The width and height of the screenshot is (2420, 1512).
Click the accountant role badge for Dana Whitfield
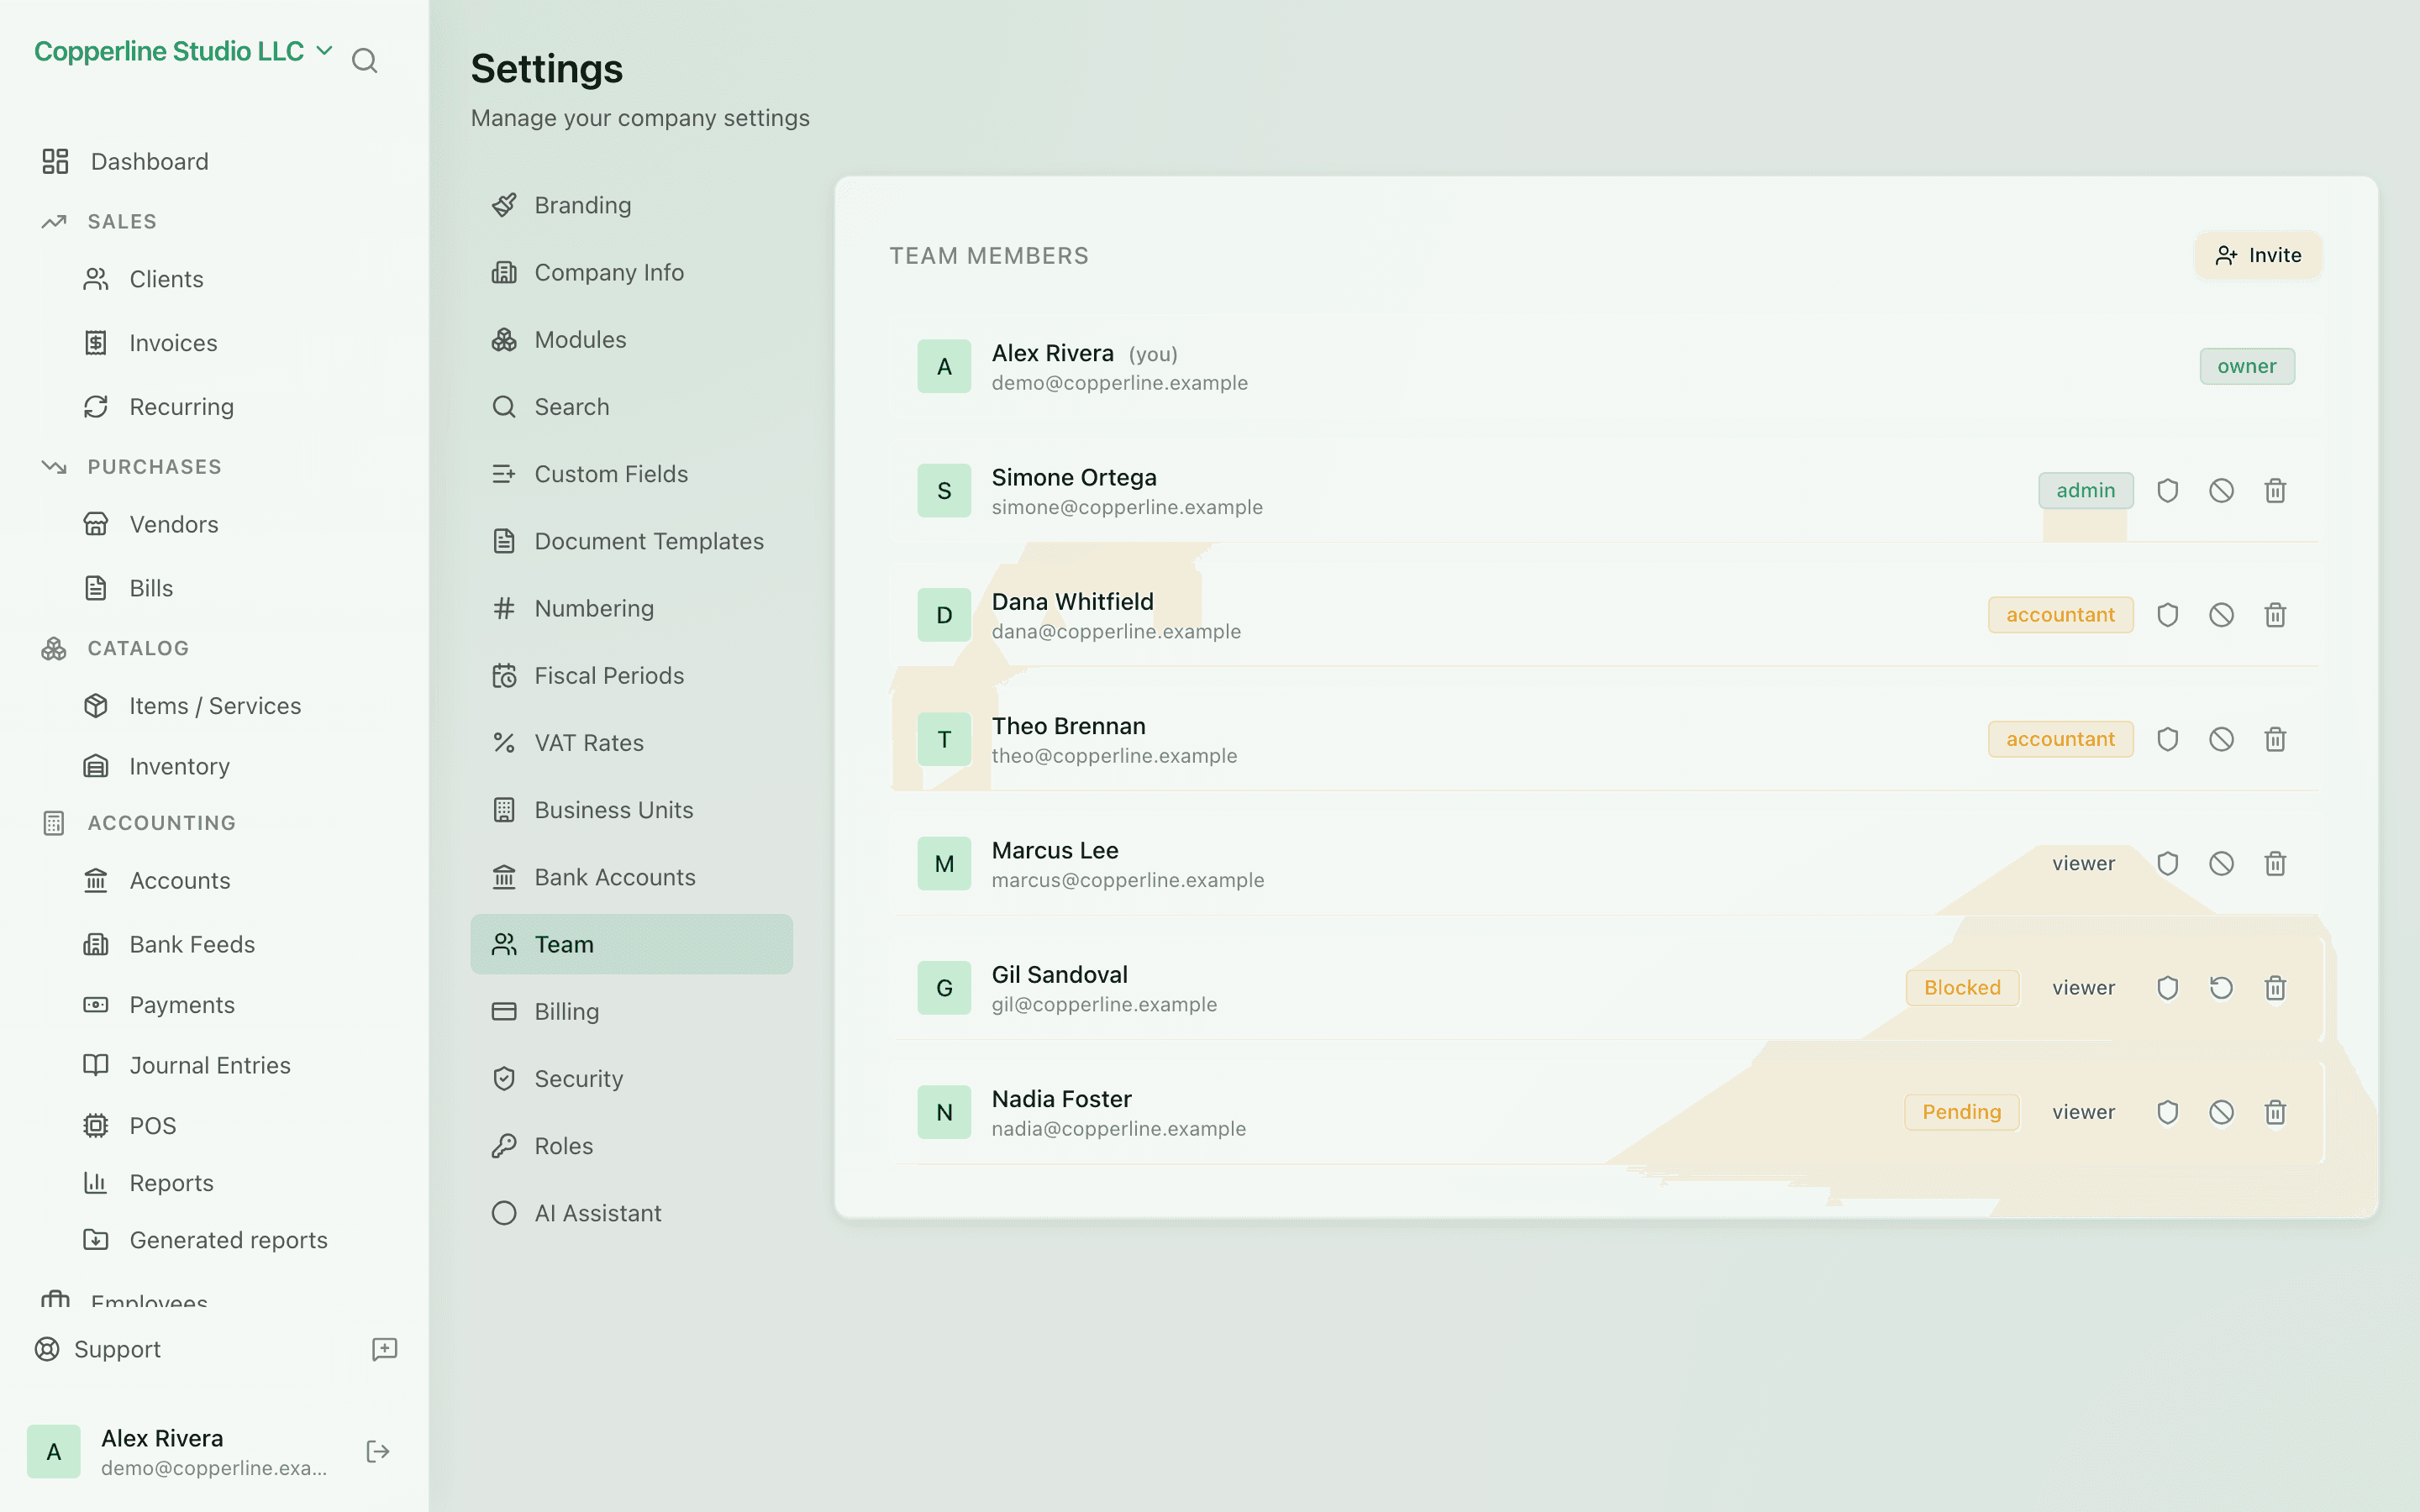2060,615
